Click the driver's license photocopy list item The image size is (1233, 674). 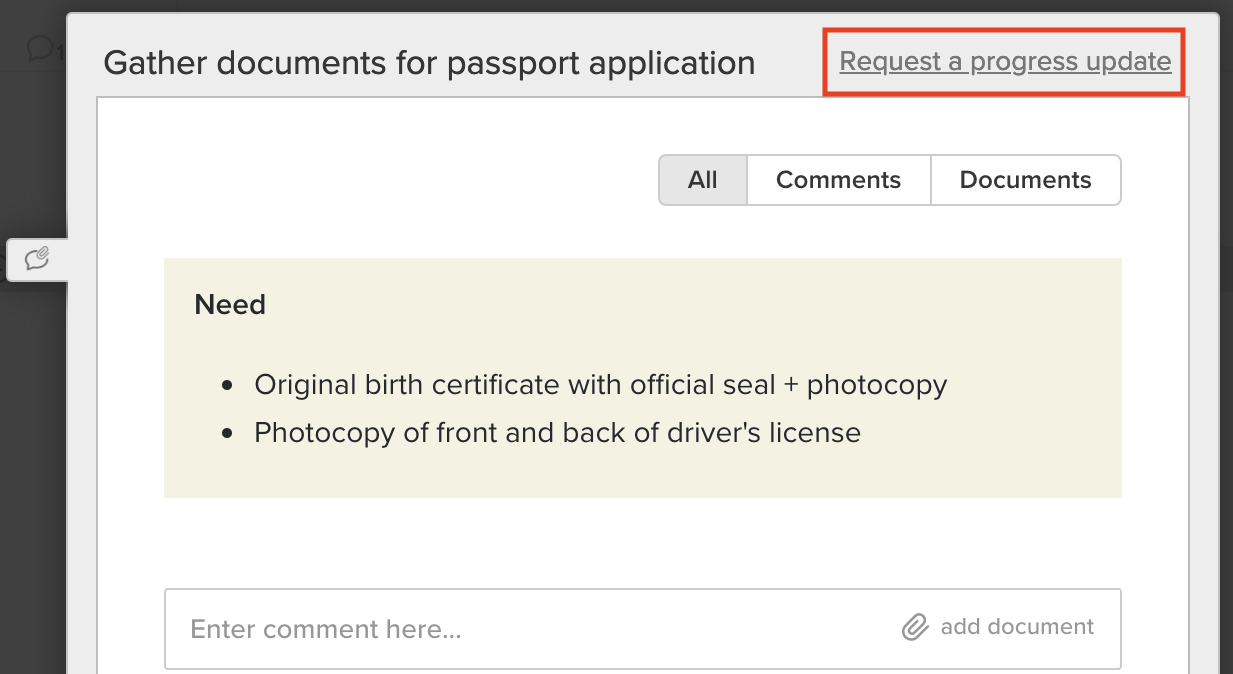click(557, 433)
